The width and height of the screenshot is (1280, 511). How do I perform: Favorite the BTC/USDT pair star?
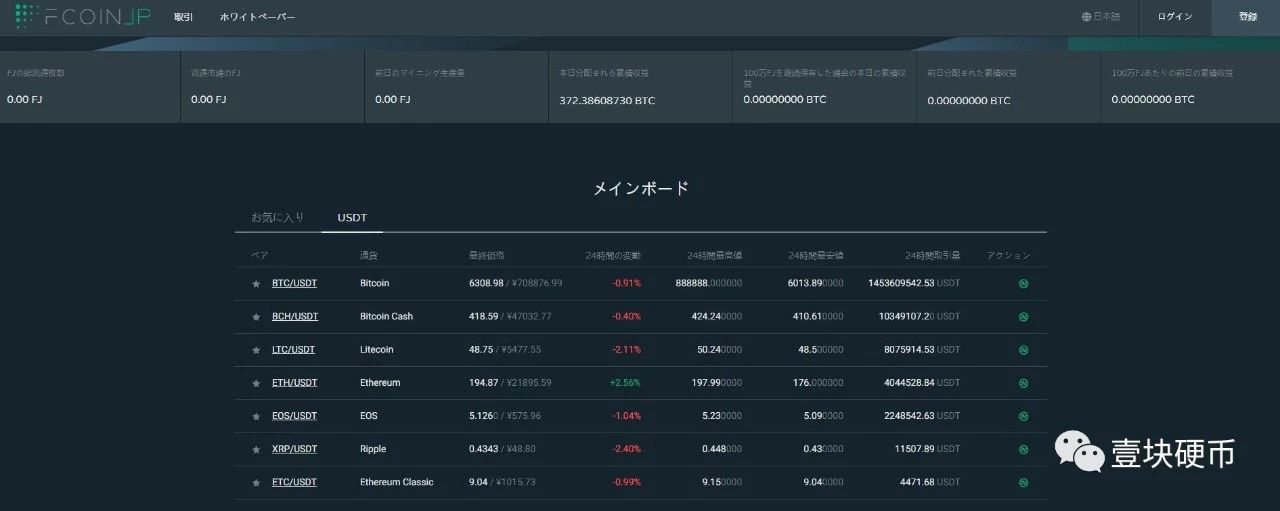point(256,283)
